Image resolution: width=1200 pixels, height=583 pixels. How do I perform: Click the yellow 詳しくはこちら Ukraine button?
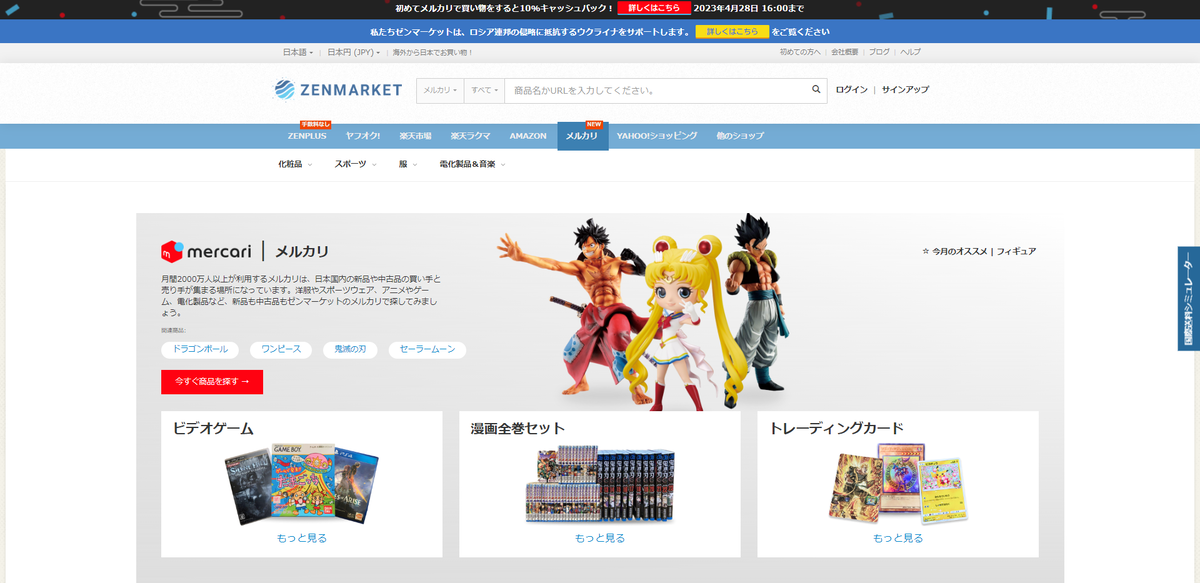coord(732,32)
